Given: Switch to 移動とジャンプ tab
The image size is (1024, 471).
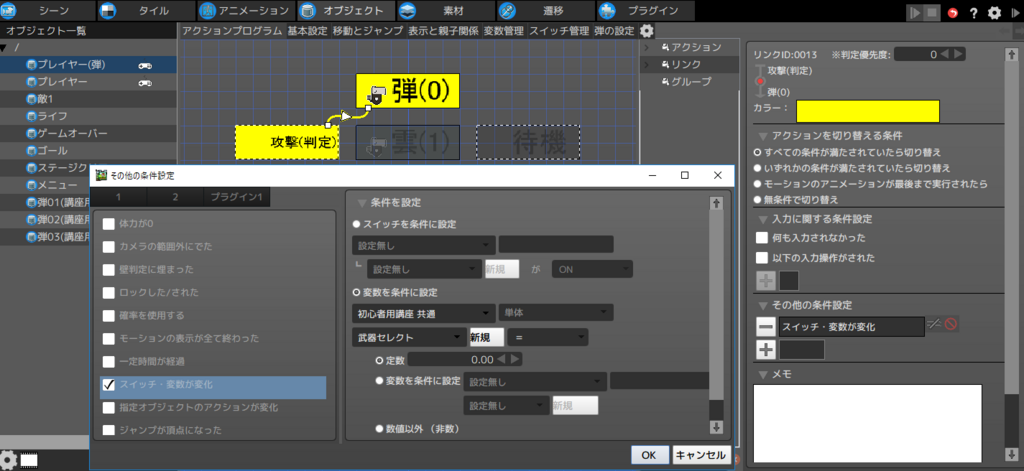Looking at the screenshot, I should click(368, 31).
